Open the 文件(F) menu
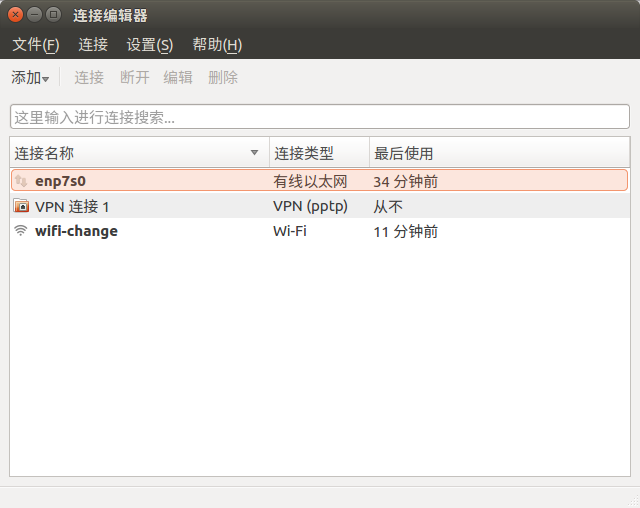Screen dimensions: 640x508 pos(35,45)
